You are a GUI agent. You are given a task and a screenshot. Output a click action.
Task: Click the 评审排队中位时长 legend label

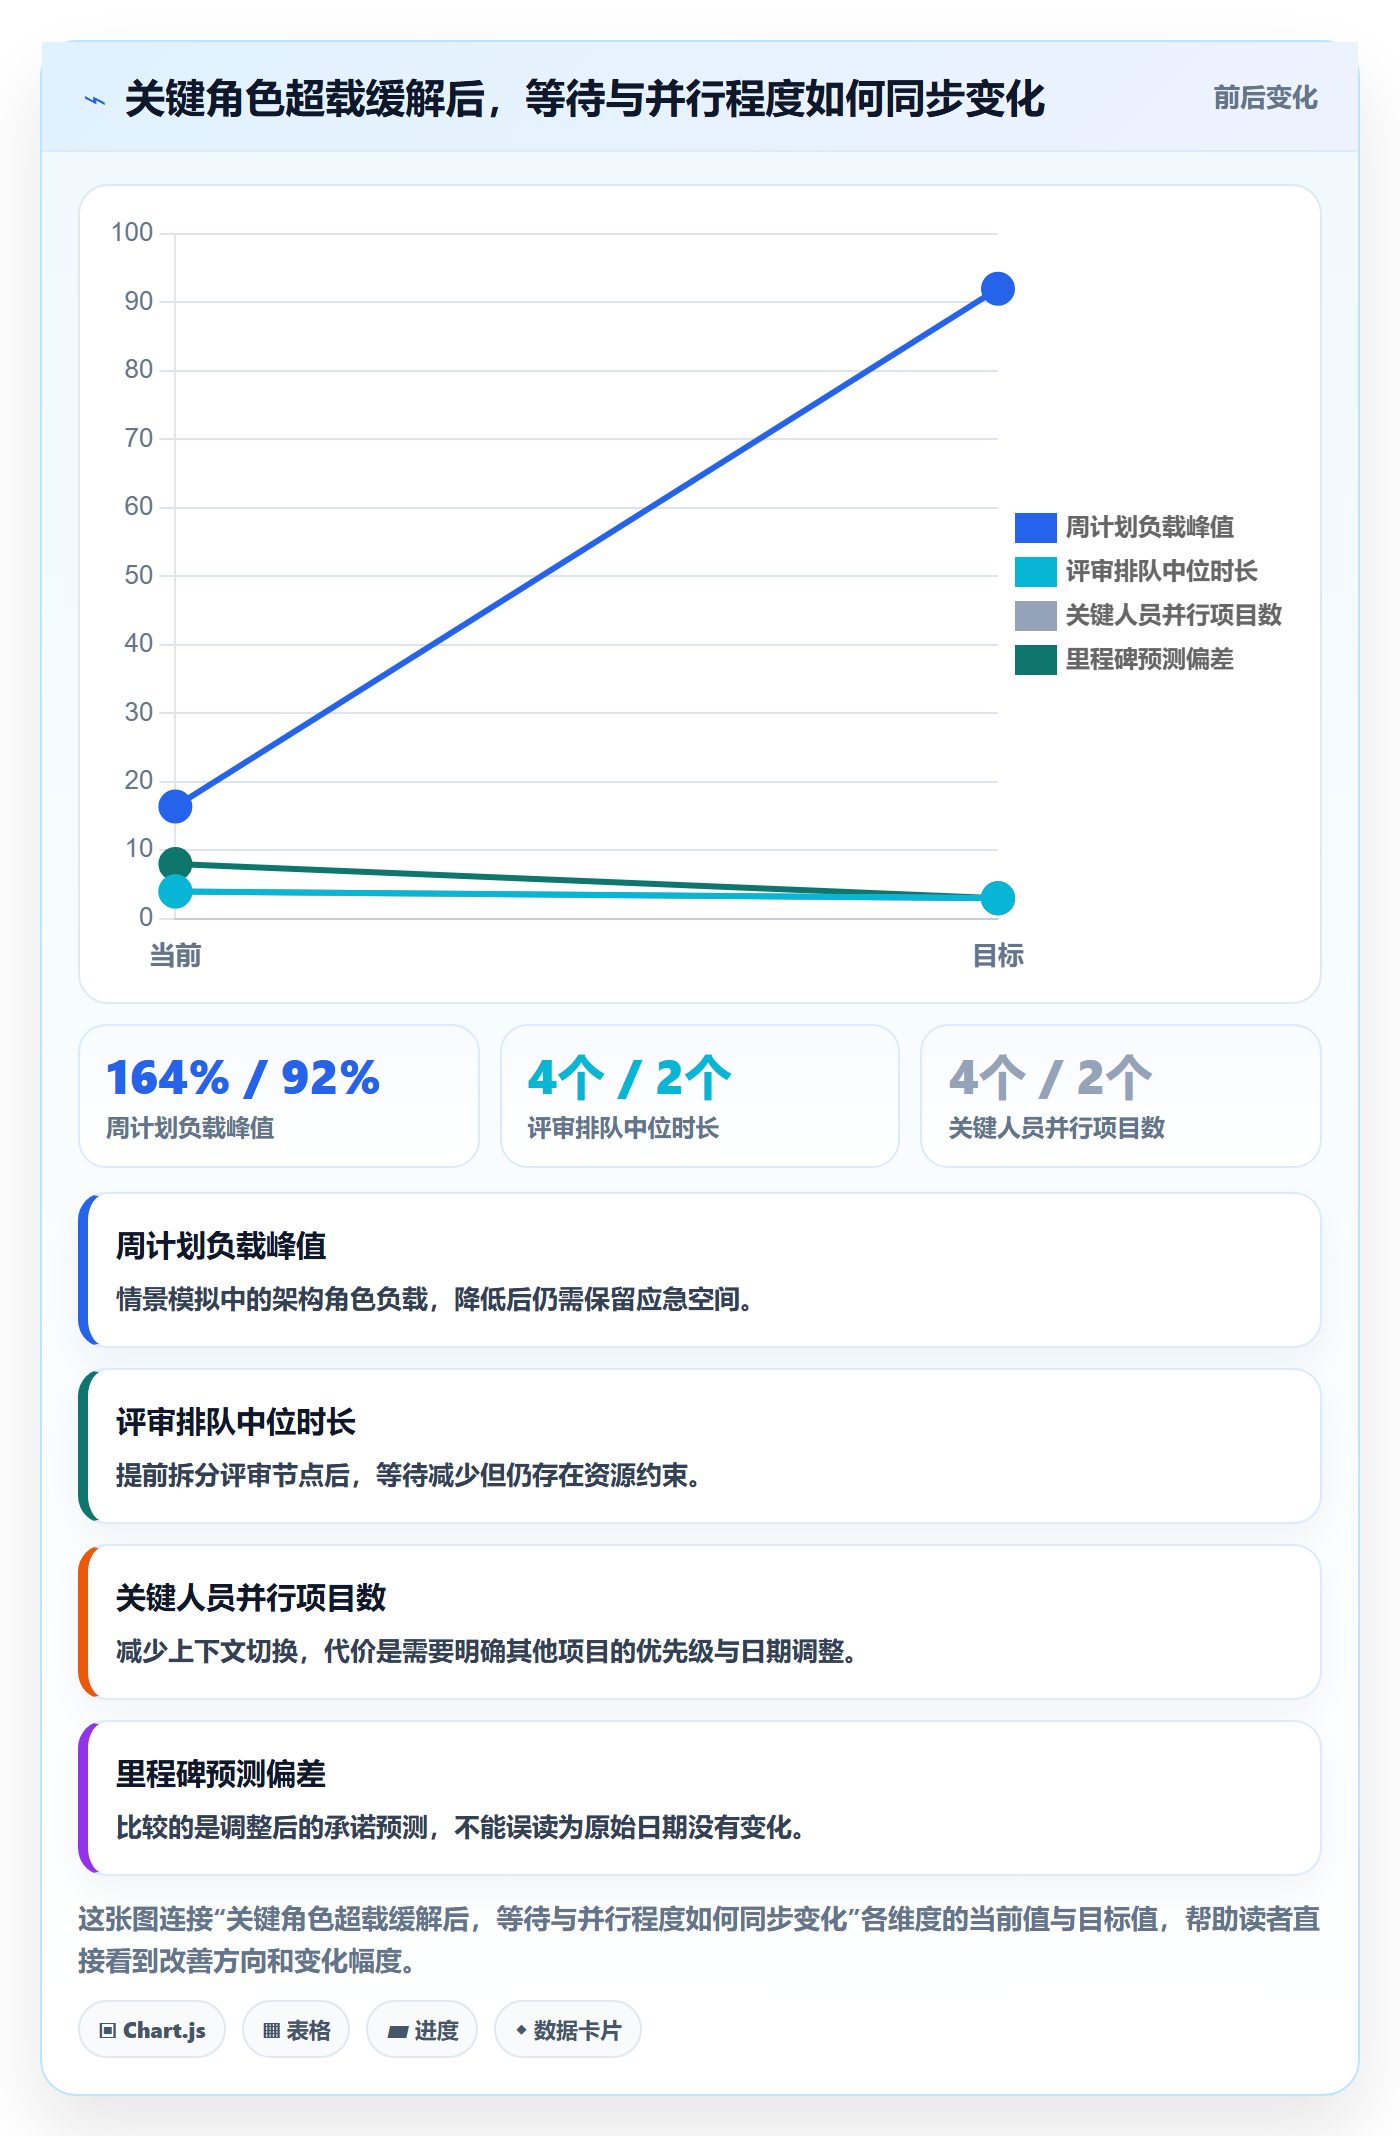[1162, 571]
